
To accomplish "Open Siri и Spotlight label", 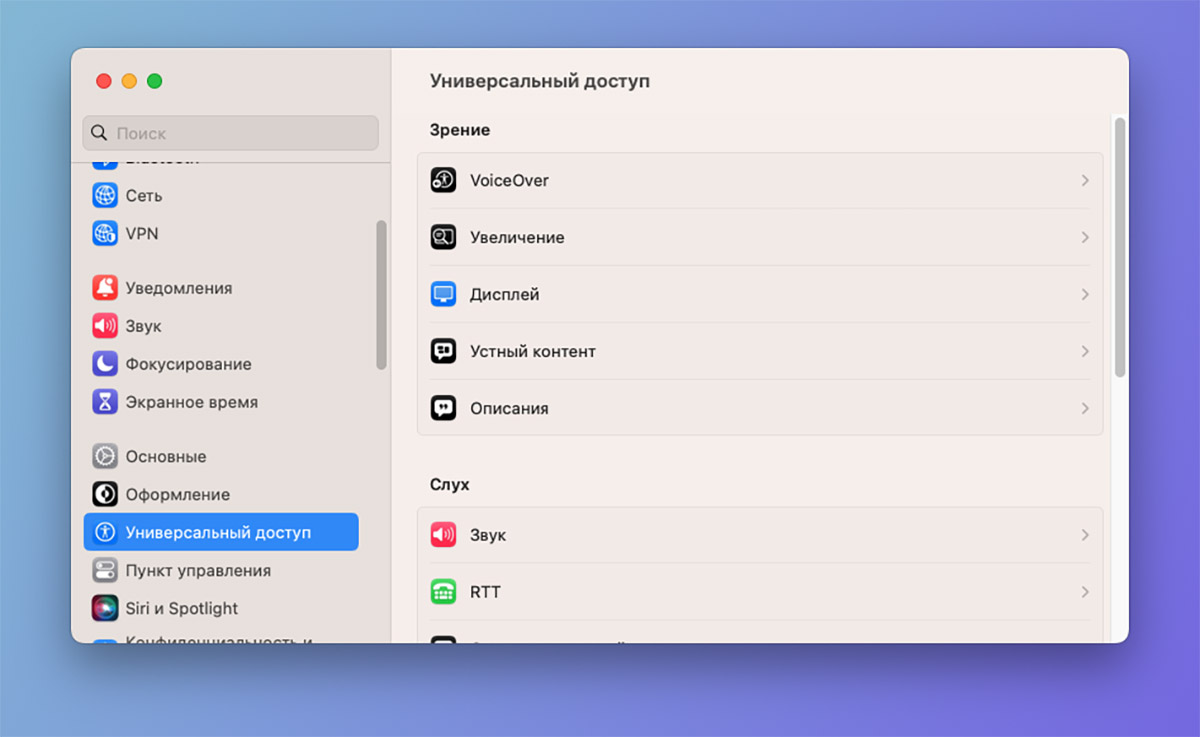I will click(x=182, y=608).
